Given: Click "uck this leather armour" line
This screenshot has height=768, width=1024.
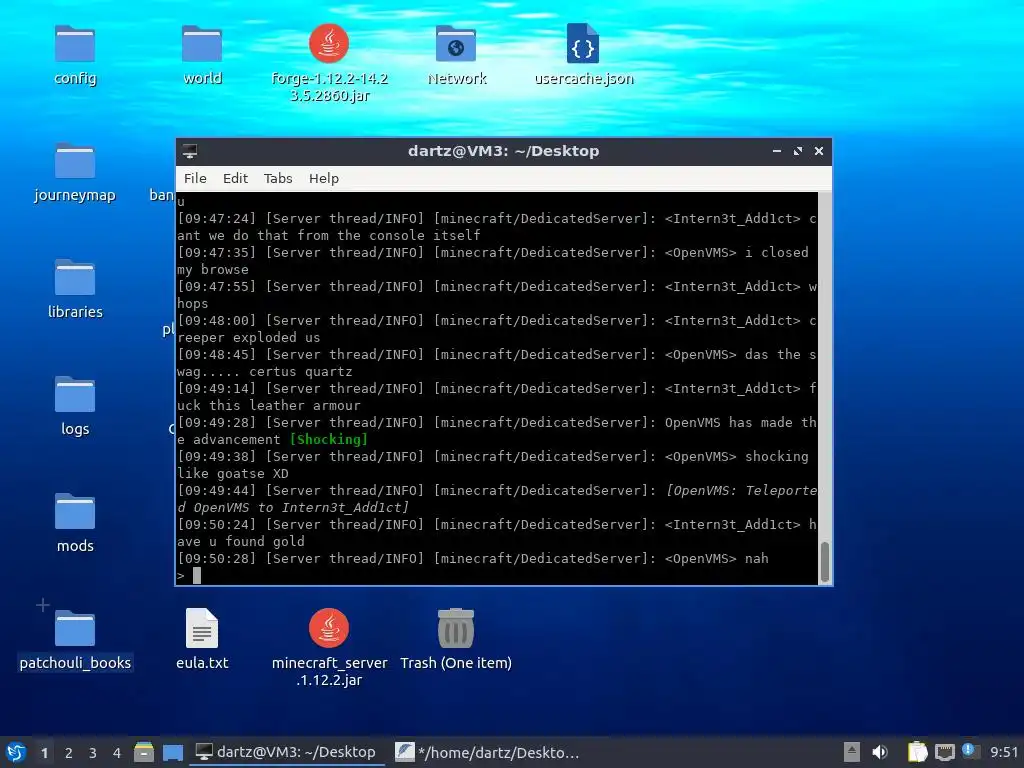Looking at the screenshot, I should click(x=268, y=406).
